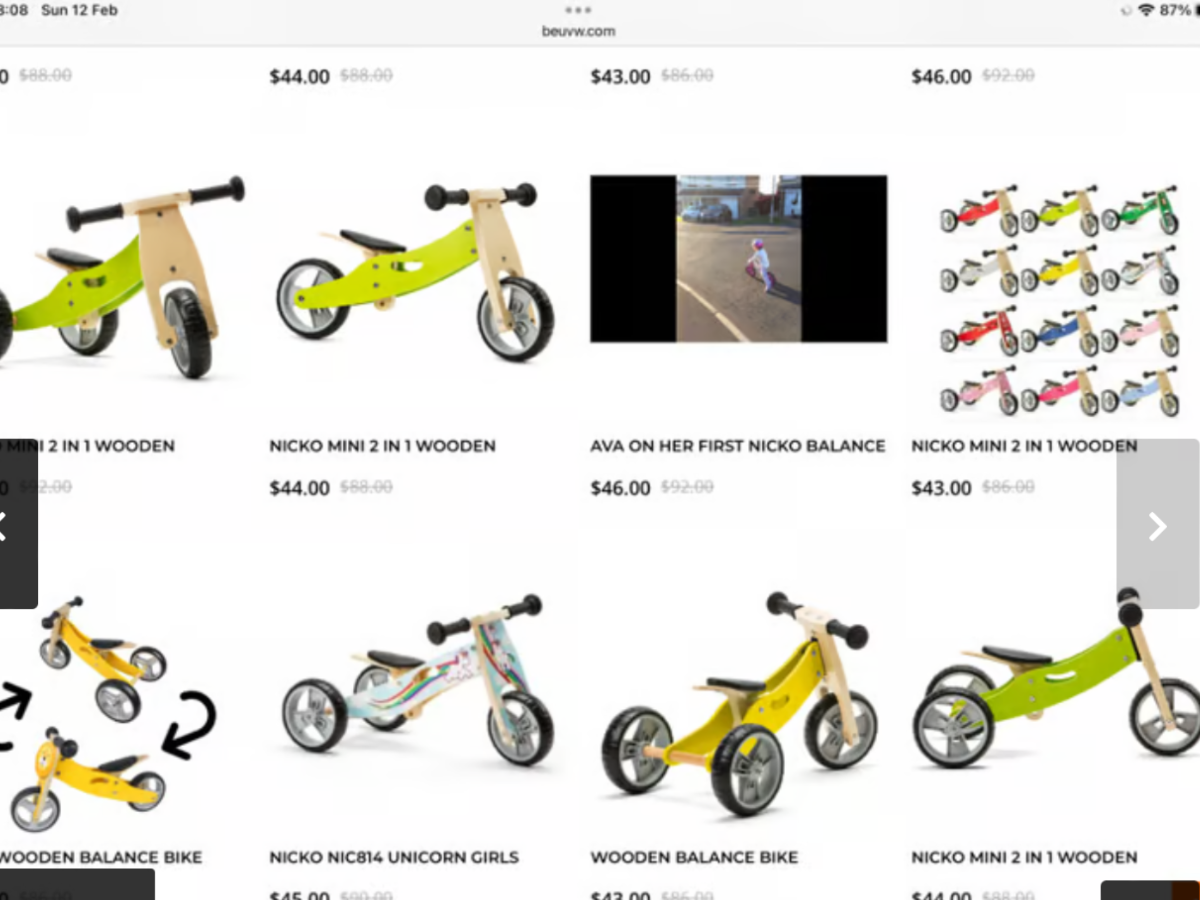Viewport: 1200px width, 900px height.
Task: Open the Ava On Her First Nicko Balance link
Action: 738,446
